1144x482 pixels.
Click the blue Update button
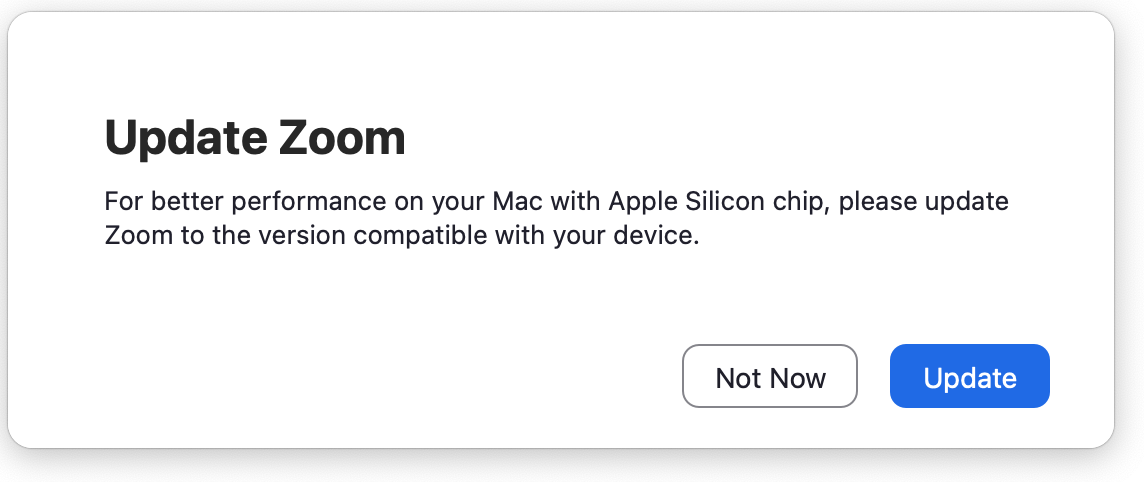pos(969,377)
